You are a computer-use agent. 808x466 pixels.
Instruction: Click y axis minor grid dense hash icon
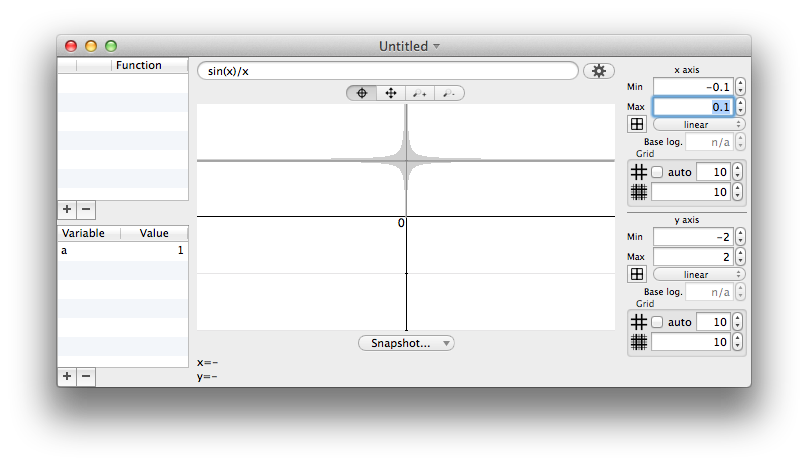[638, 342]
